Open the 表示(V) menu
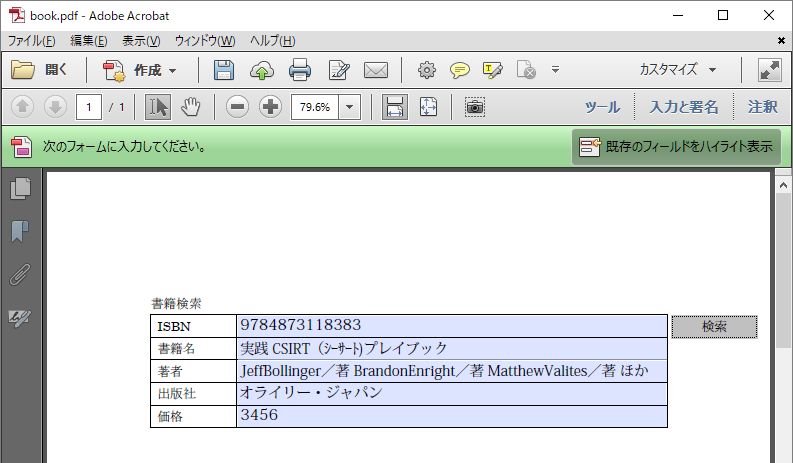 140,40
